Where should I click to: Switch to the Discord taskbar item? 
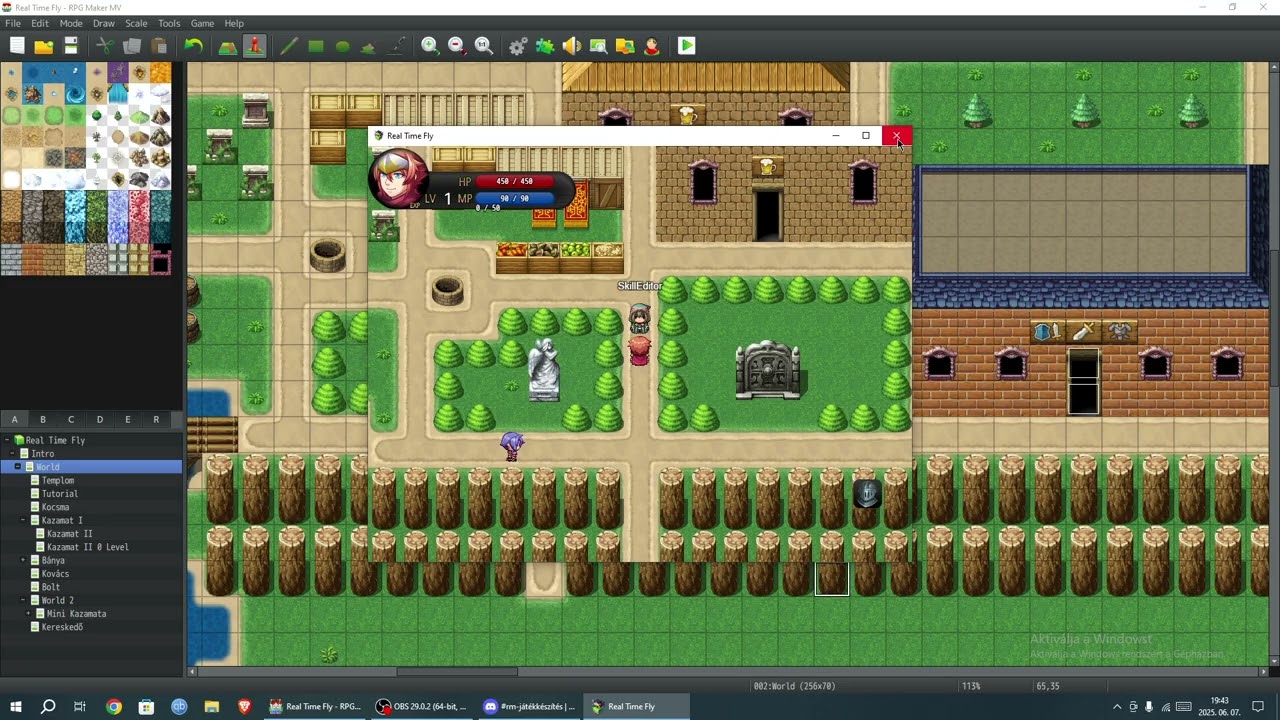(x=529, y=707)
